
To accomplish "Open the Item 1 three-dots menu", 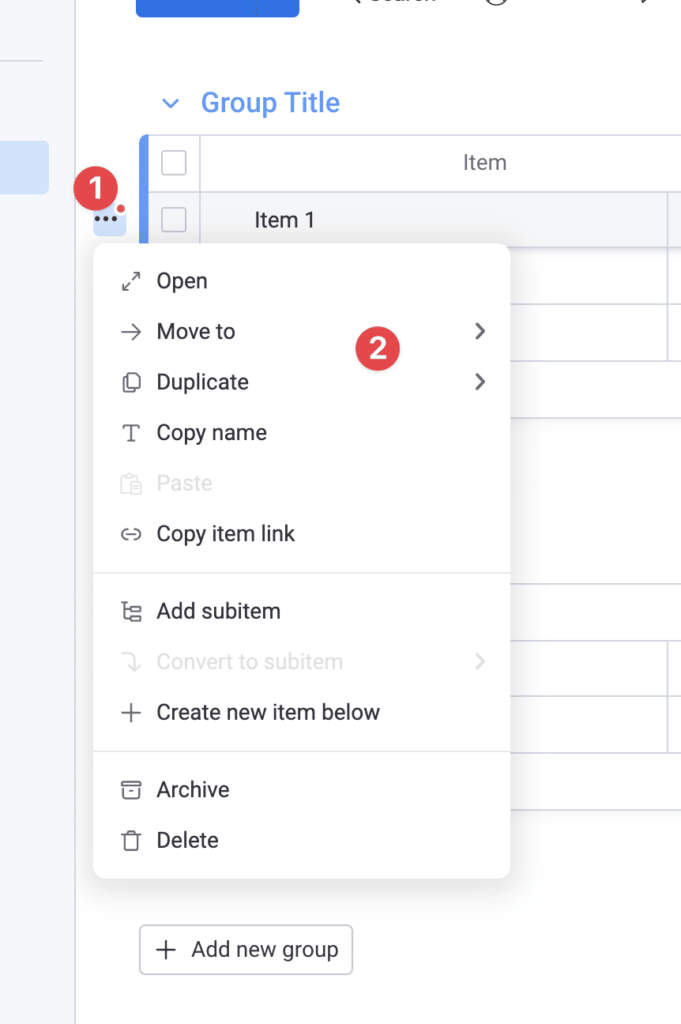I will tap(109, 220).
